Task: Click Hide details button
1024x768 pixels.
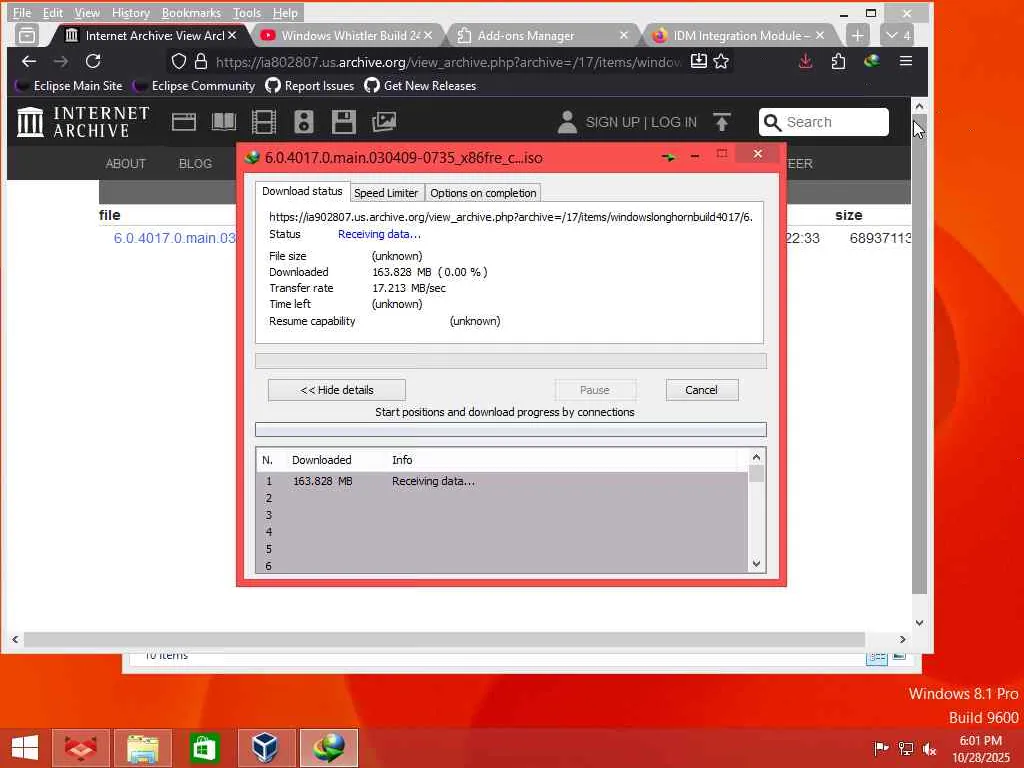Action: tap(337, 390)
